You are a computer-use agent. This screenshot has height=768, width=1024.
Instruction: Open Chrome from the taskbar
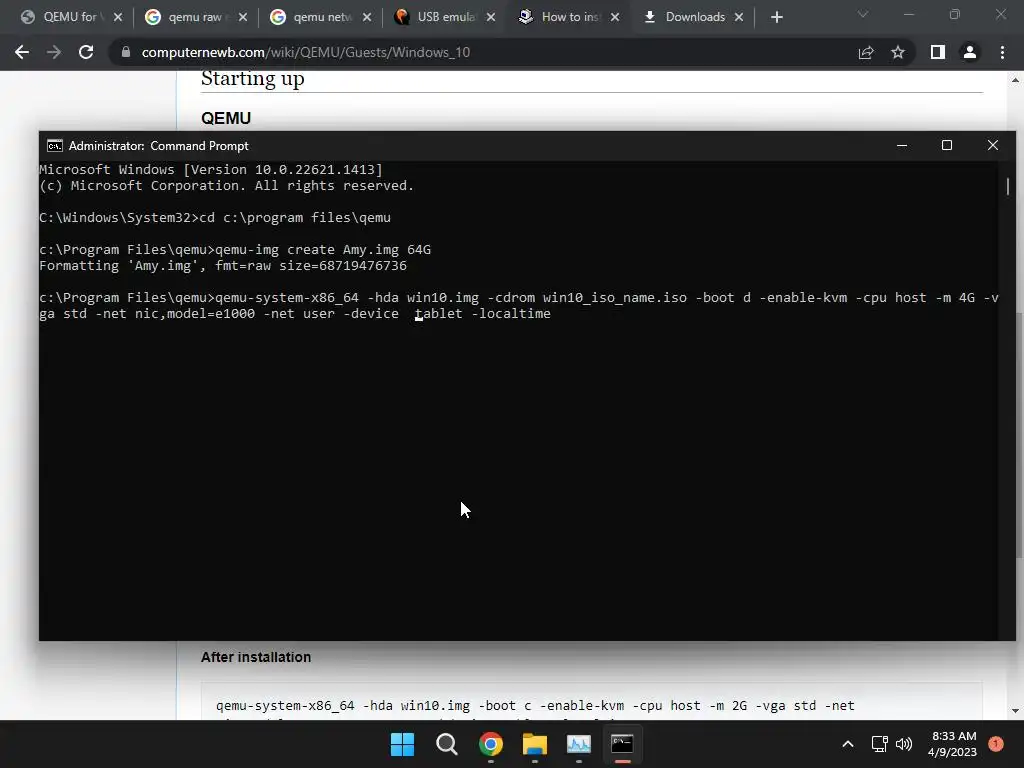click(490, 744)
